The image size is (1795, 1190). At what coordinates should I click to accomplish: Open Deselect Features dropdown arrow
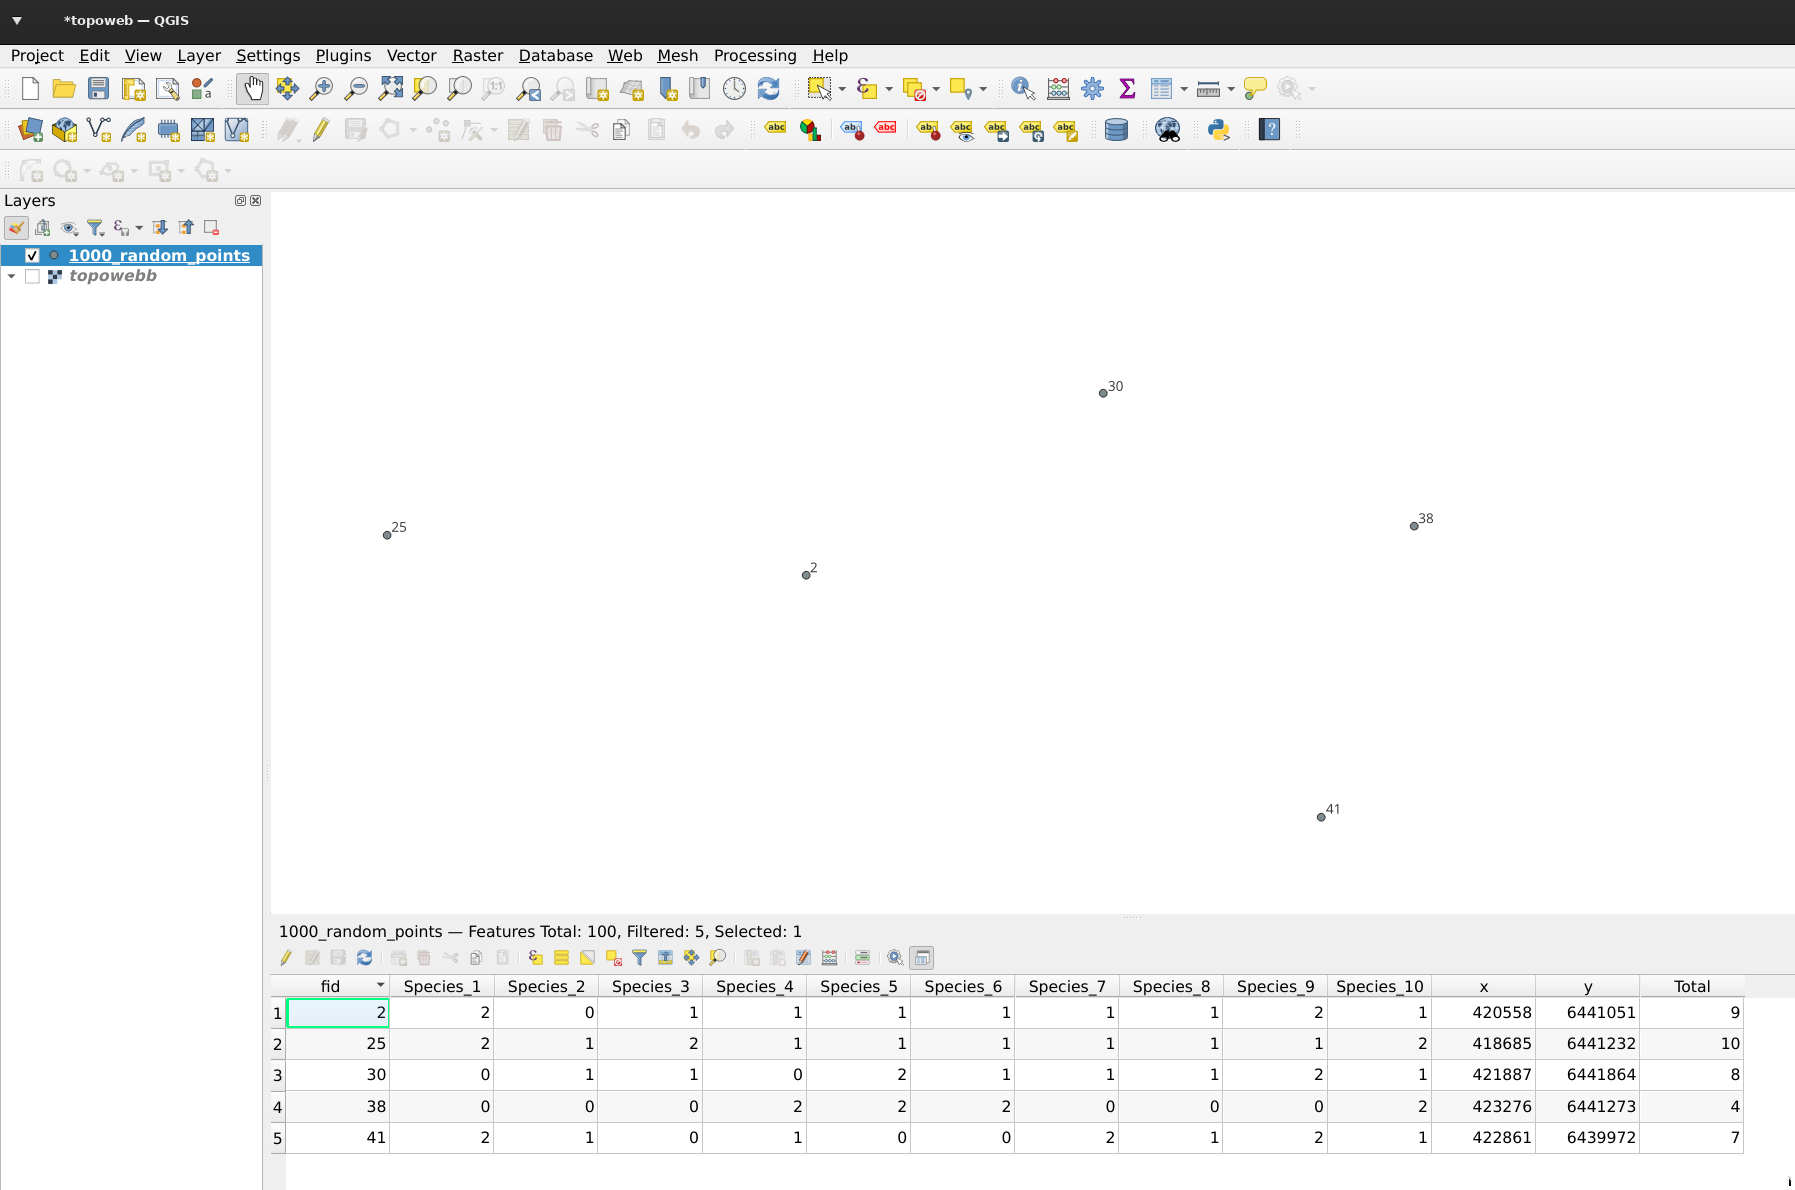pyautogui.click(x=936, y=89)
